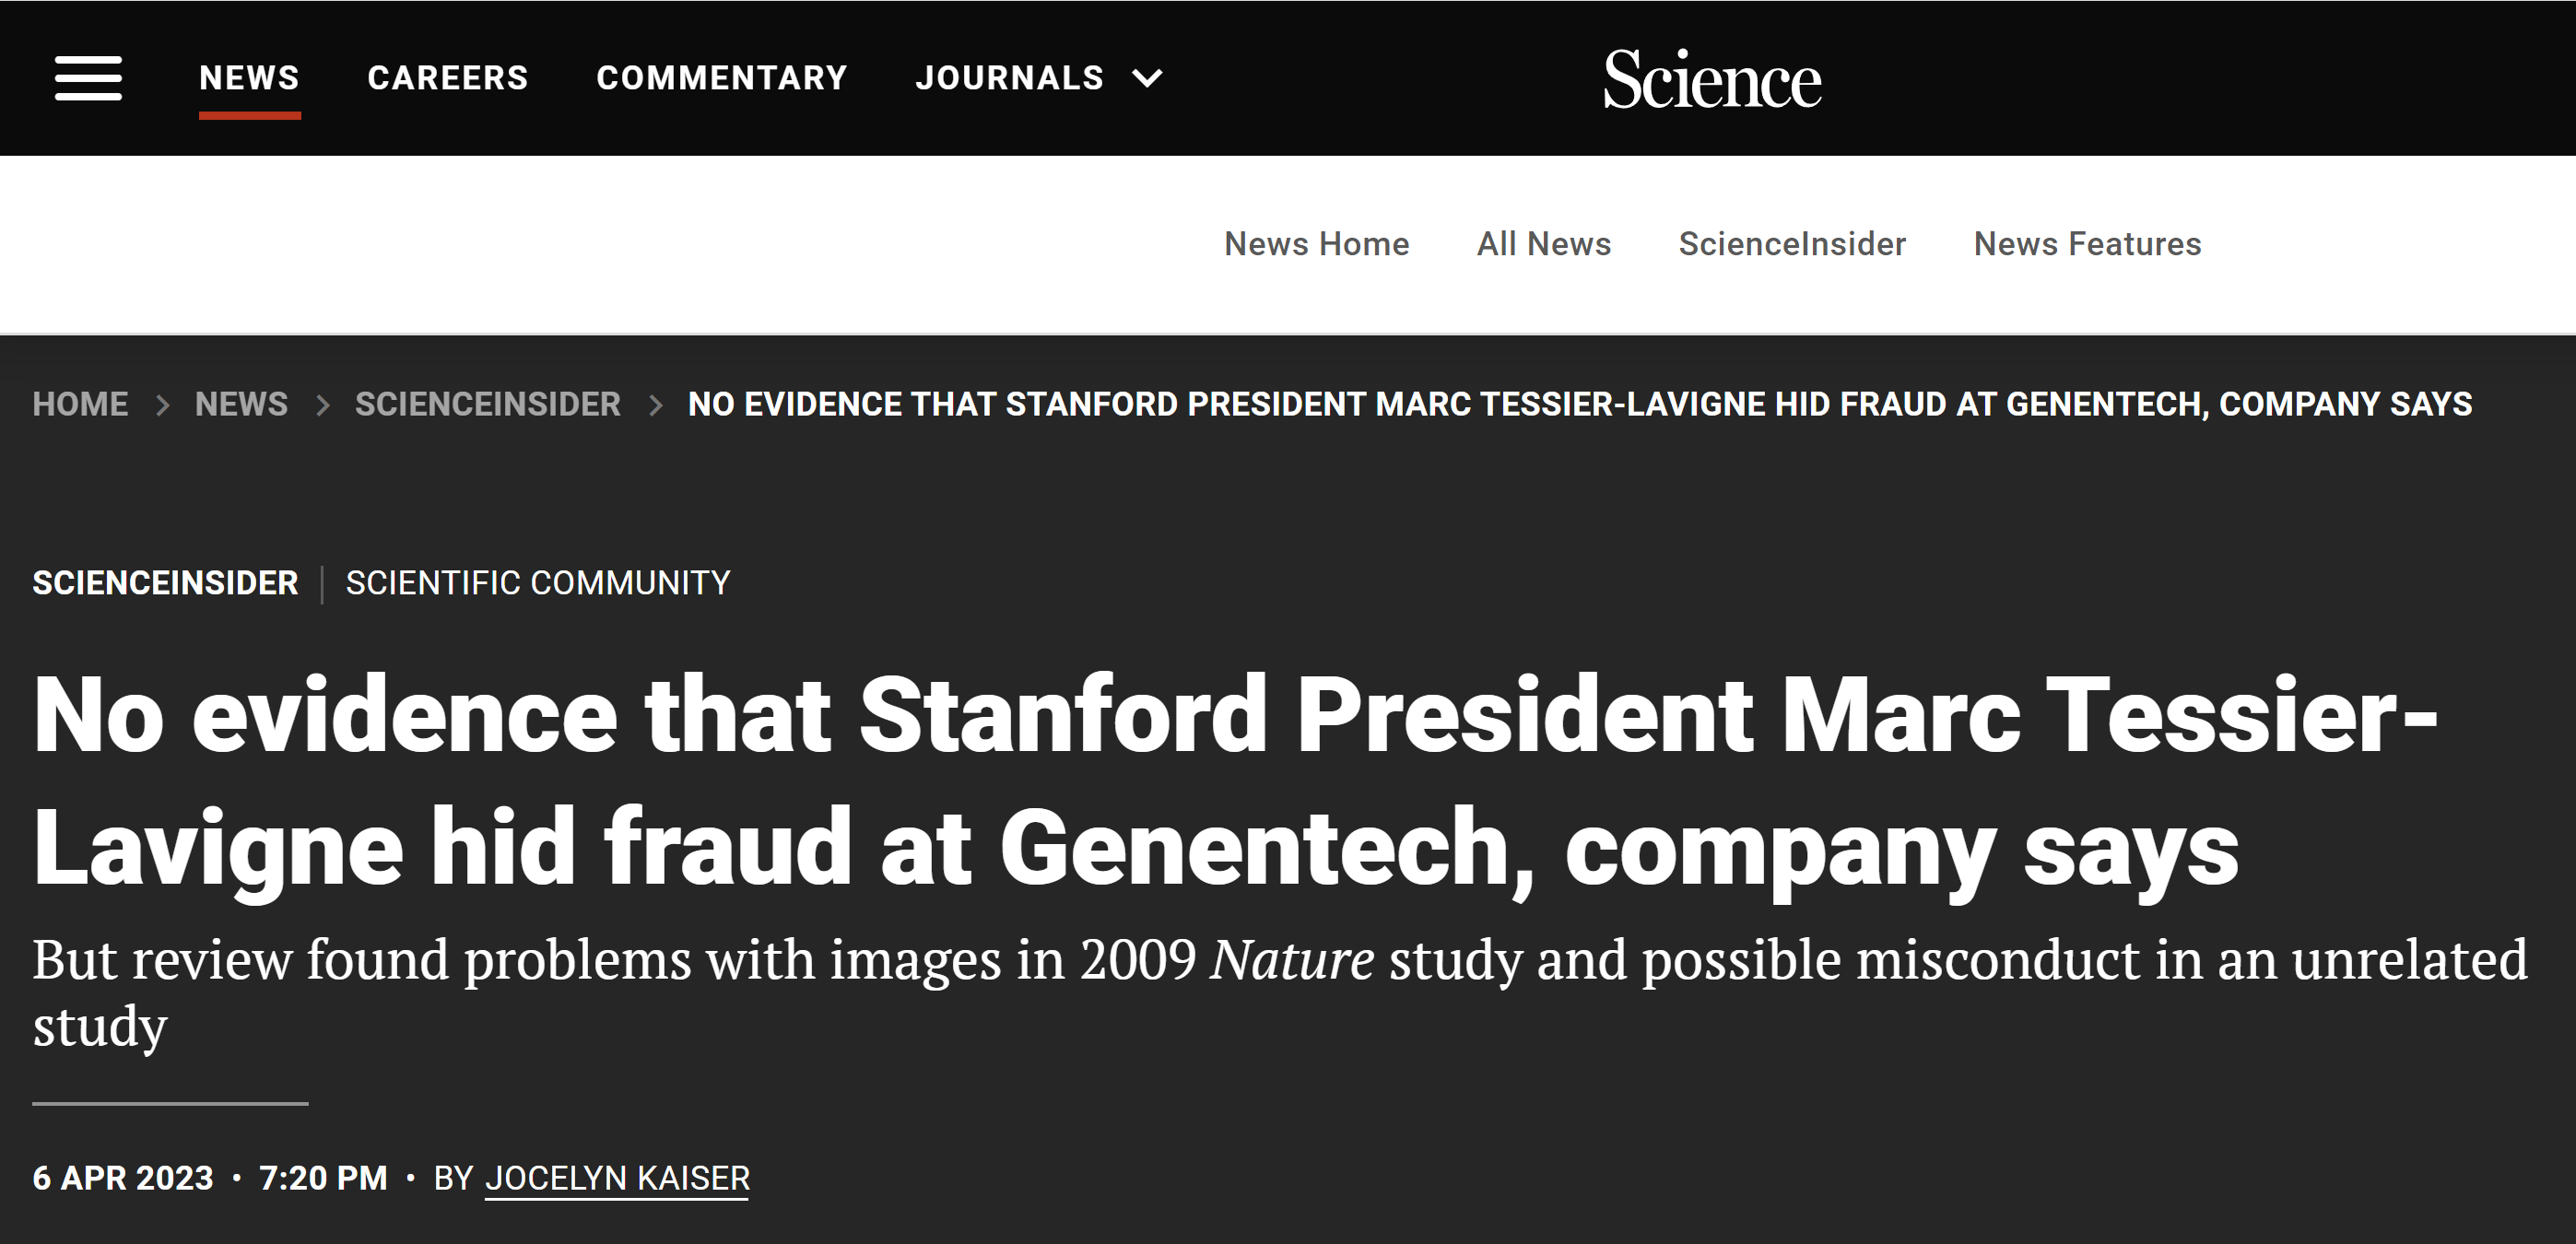The height and width of the screenshot is (1244, 2576).
Task: Open All News link
Action: click(1544, 244)
